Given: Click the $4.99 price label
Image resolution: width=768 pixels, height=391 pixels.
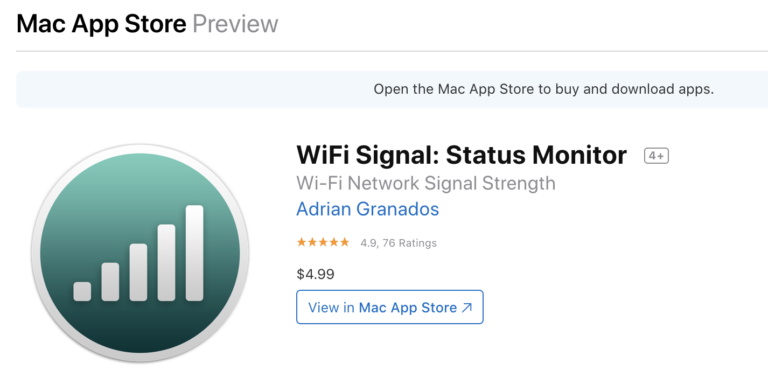Looking at the screenshot, I should [x=315, y=274].
